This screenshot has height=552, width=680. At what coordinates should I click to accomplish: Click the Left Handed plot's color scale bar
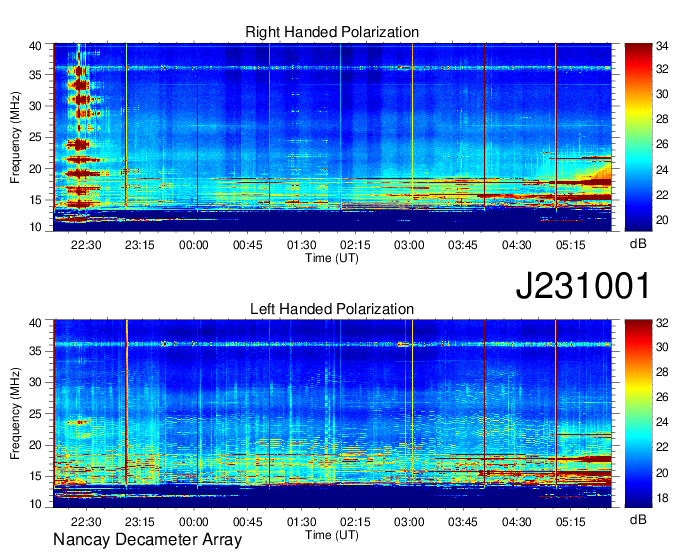[638, 414]
